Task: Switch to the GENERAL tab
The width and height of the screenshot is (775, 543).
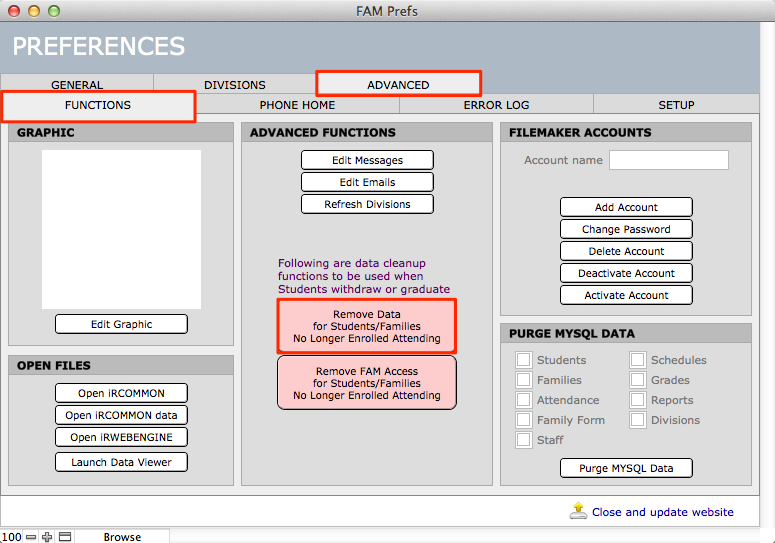Action: (77, 83)
